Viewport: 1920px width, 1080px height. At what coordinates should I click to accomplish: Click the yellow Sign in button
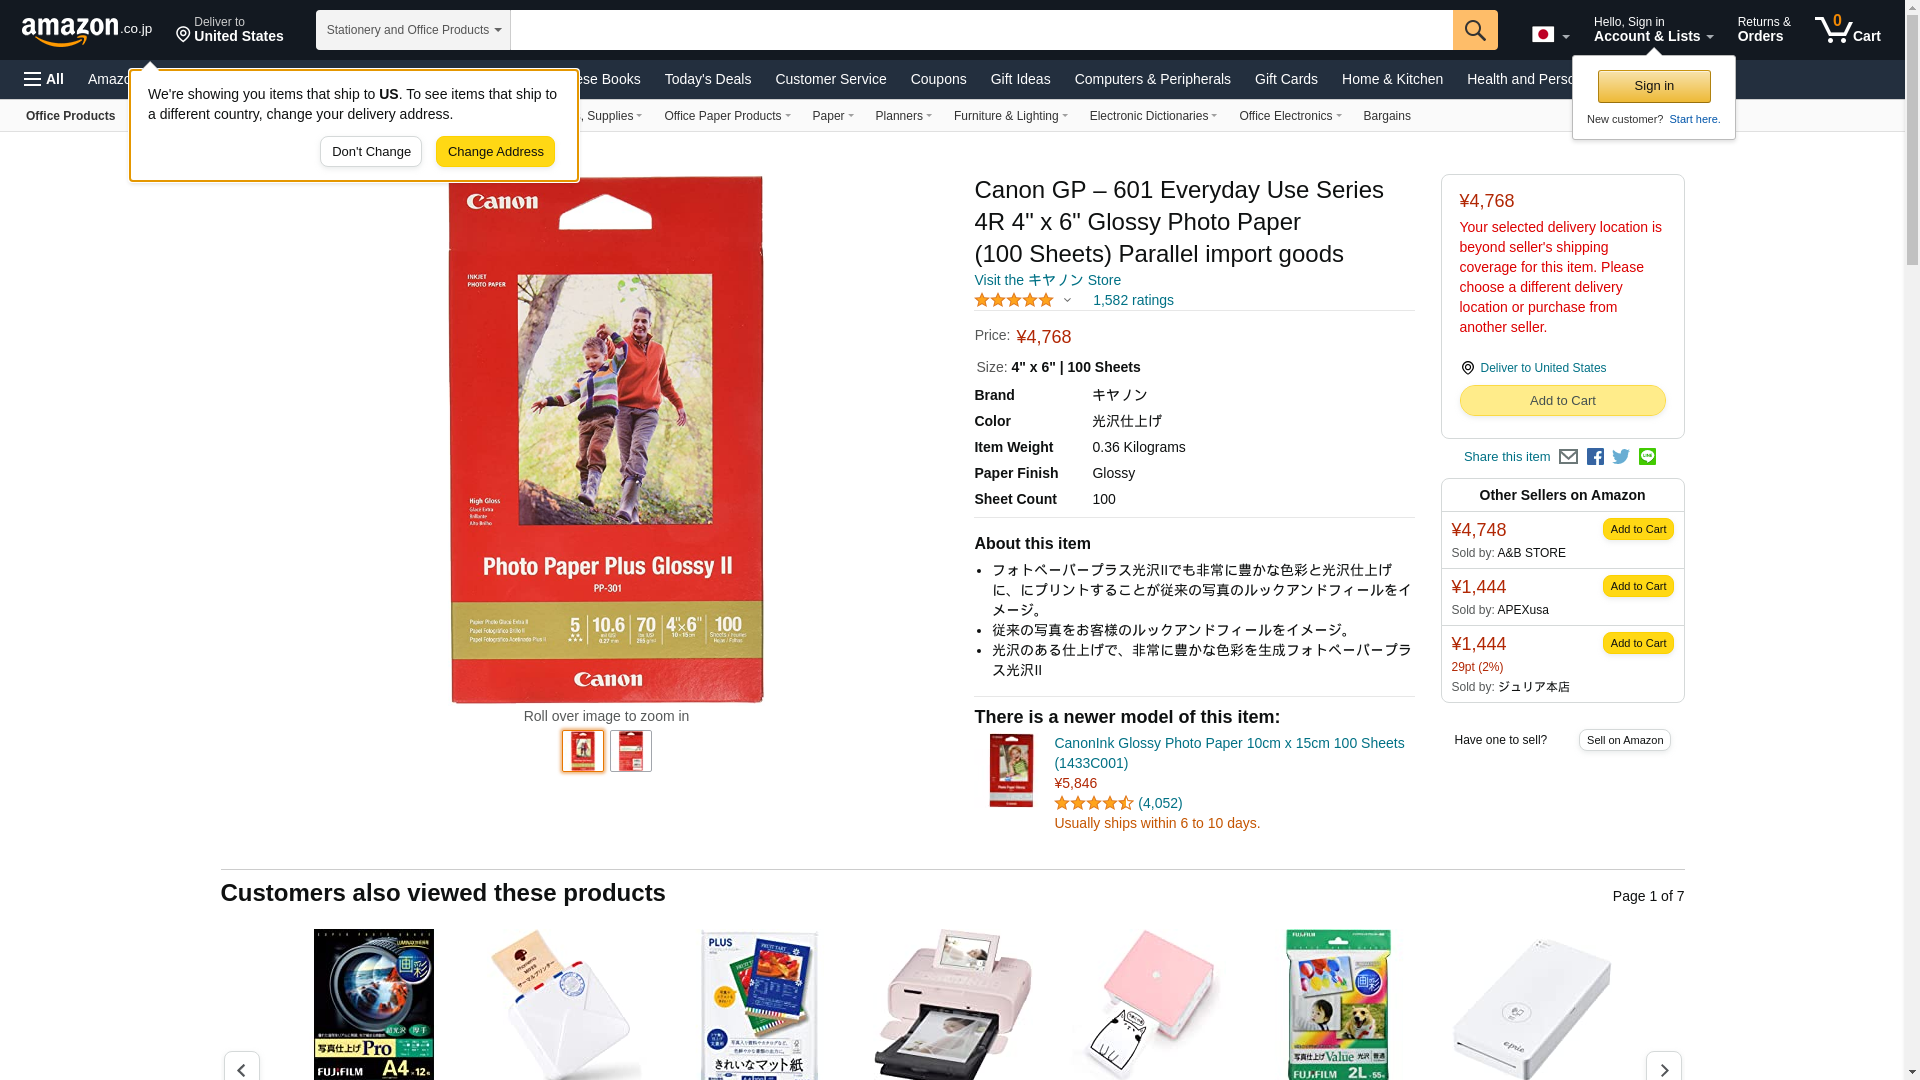[1654, 86]
